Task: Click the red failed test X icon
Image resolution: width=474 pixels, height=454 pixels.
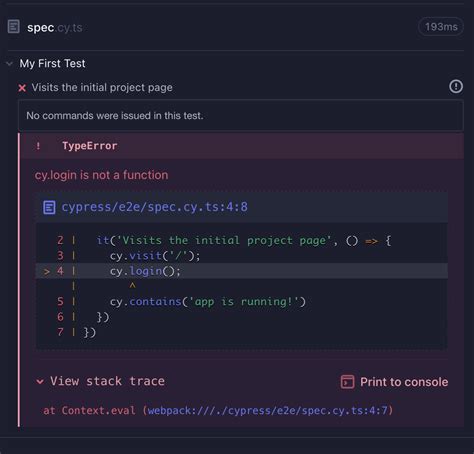Action: pyautogui.click(x=22, y=88)
